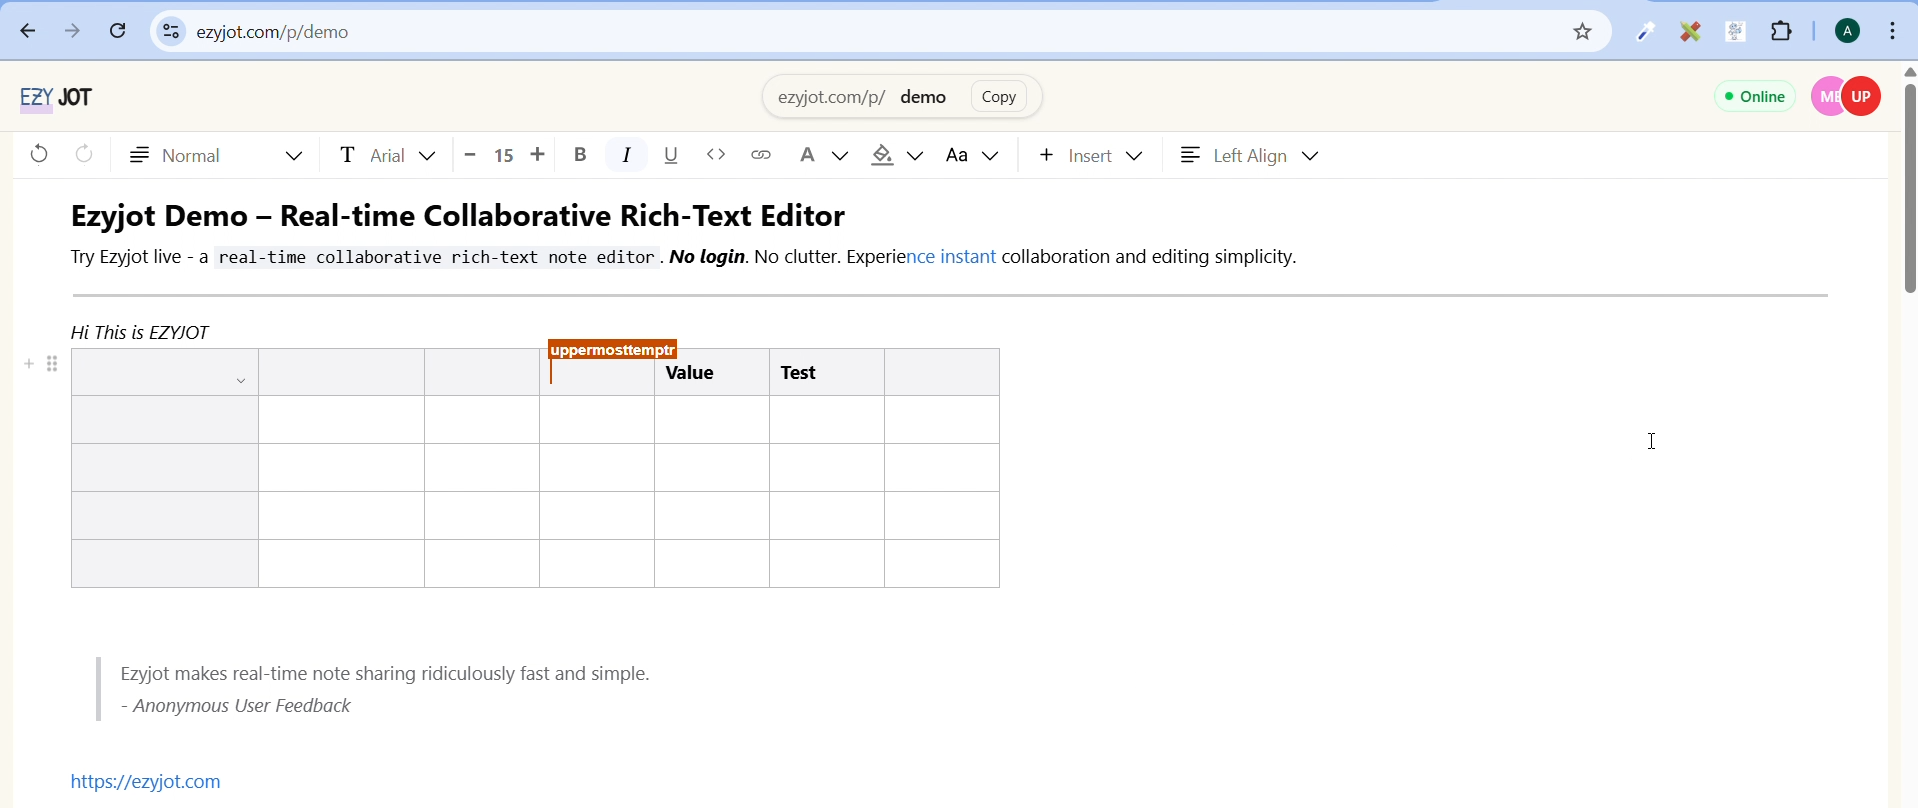Image resolution: width=1918 pixels, height=808 pixels.
Task: Open the https://ezyjot.com link
Action: 146,782
